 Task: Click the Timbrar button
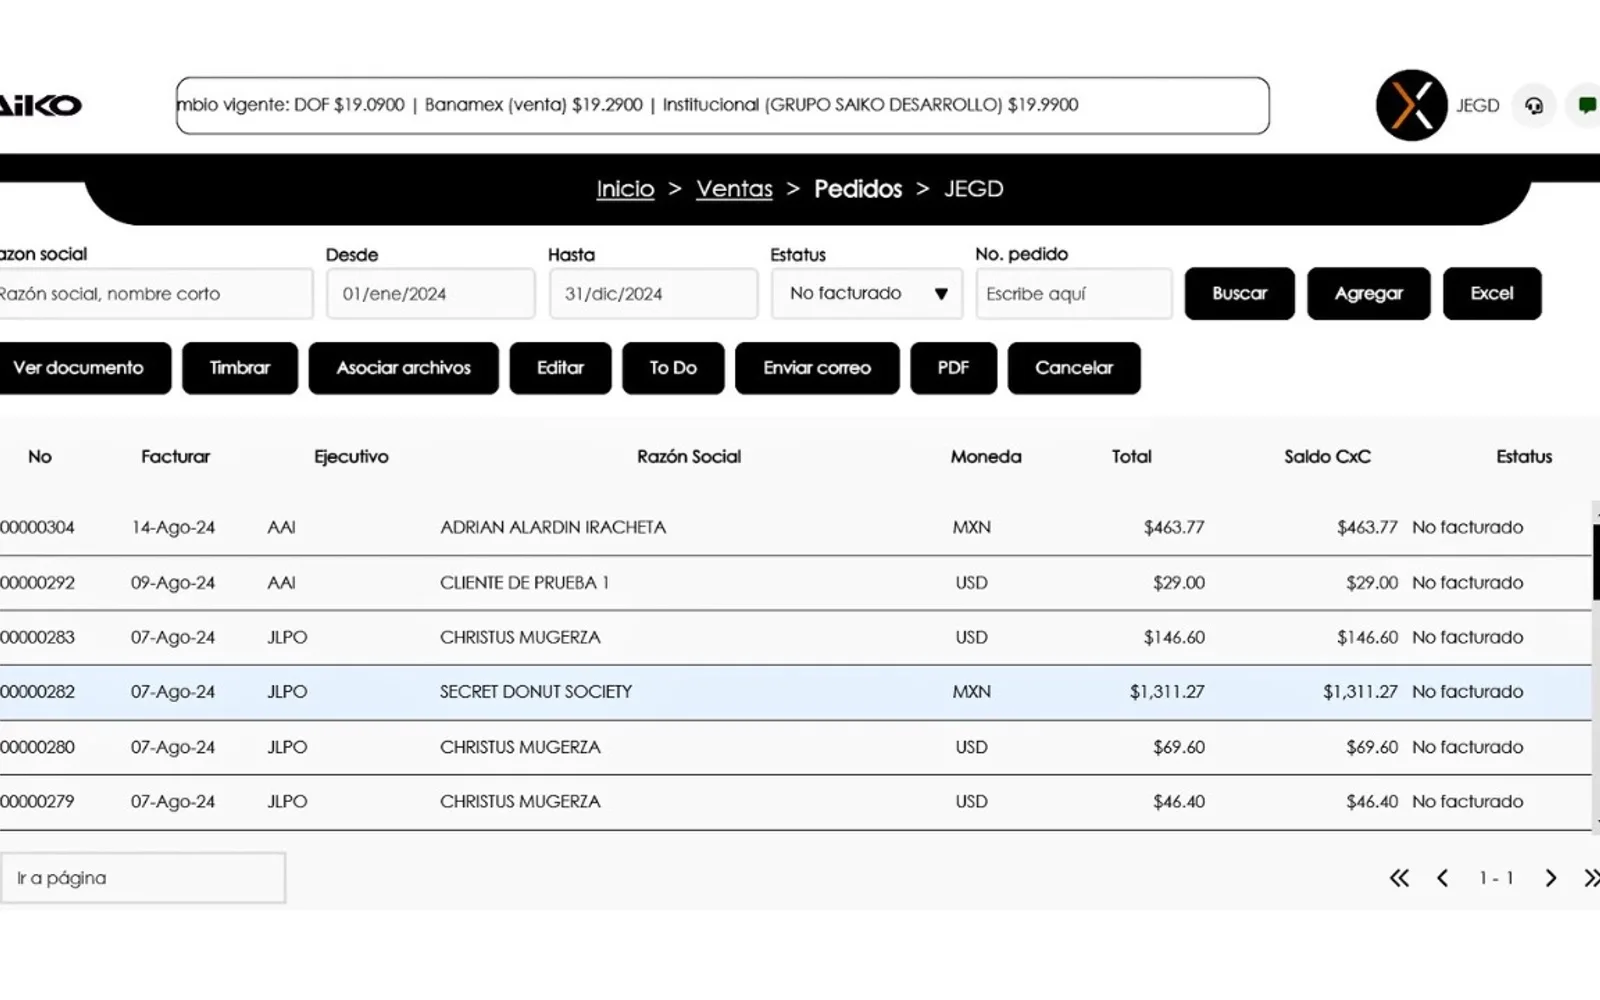[x=240, y=368]
